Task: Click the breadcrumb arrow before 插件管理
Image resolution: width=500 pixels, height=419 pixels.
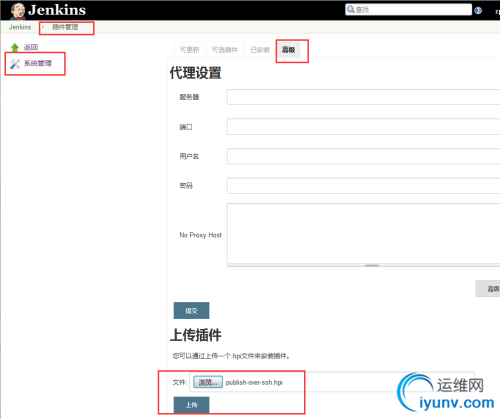Action: click(43, 27)
